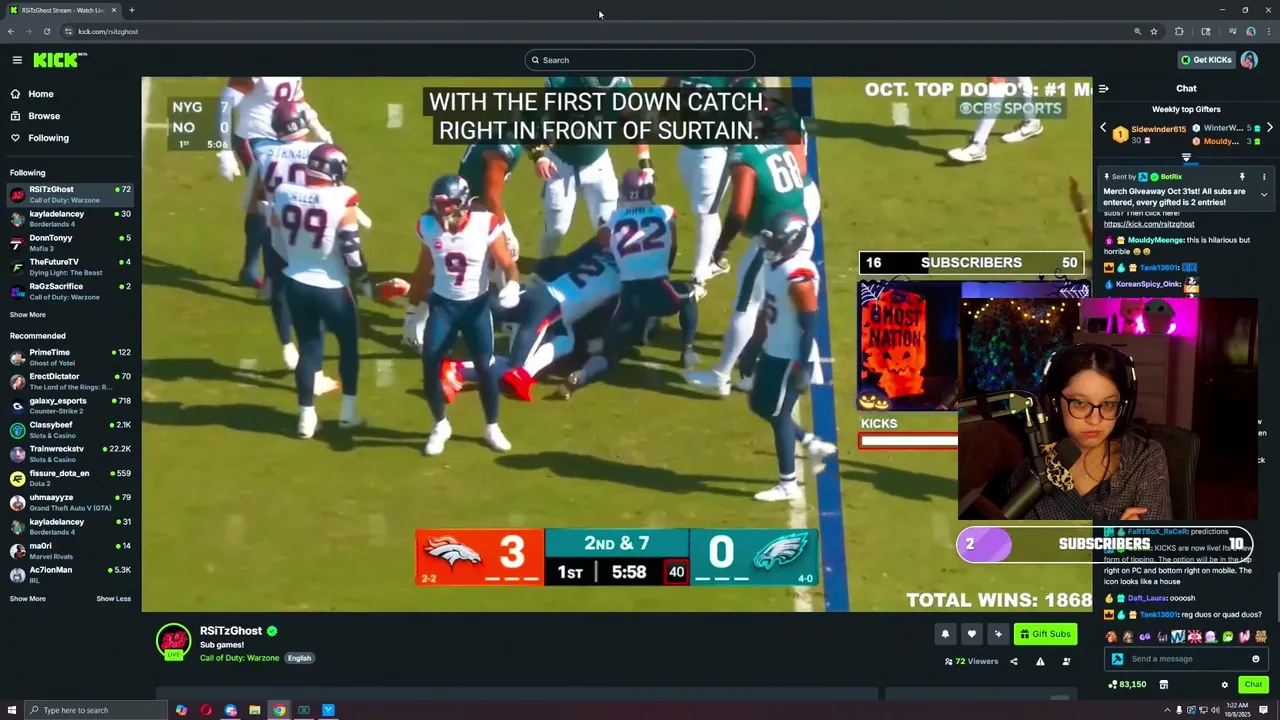
Task: Expand the pinned Merch Giveaway message
Action: 1264,194
